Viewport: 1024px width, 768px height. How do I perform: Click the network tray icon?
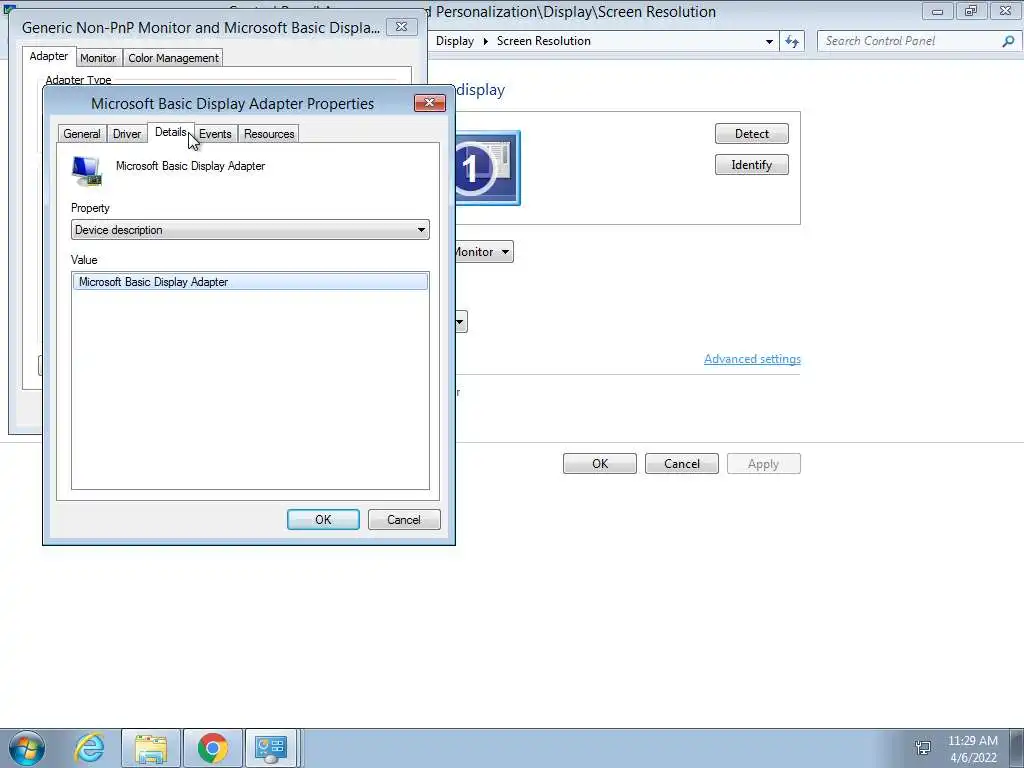(x=923, y=748)
